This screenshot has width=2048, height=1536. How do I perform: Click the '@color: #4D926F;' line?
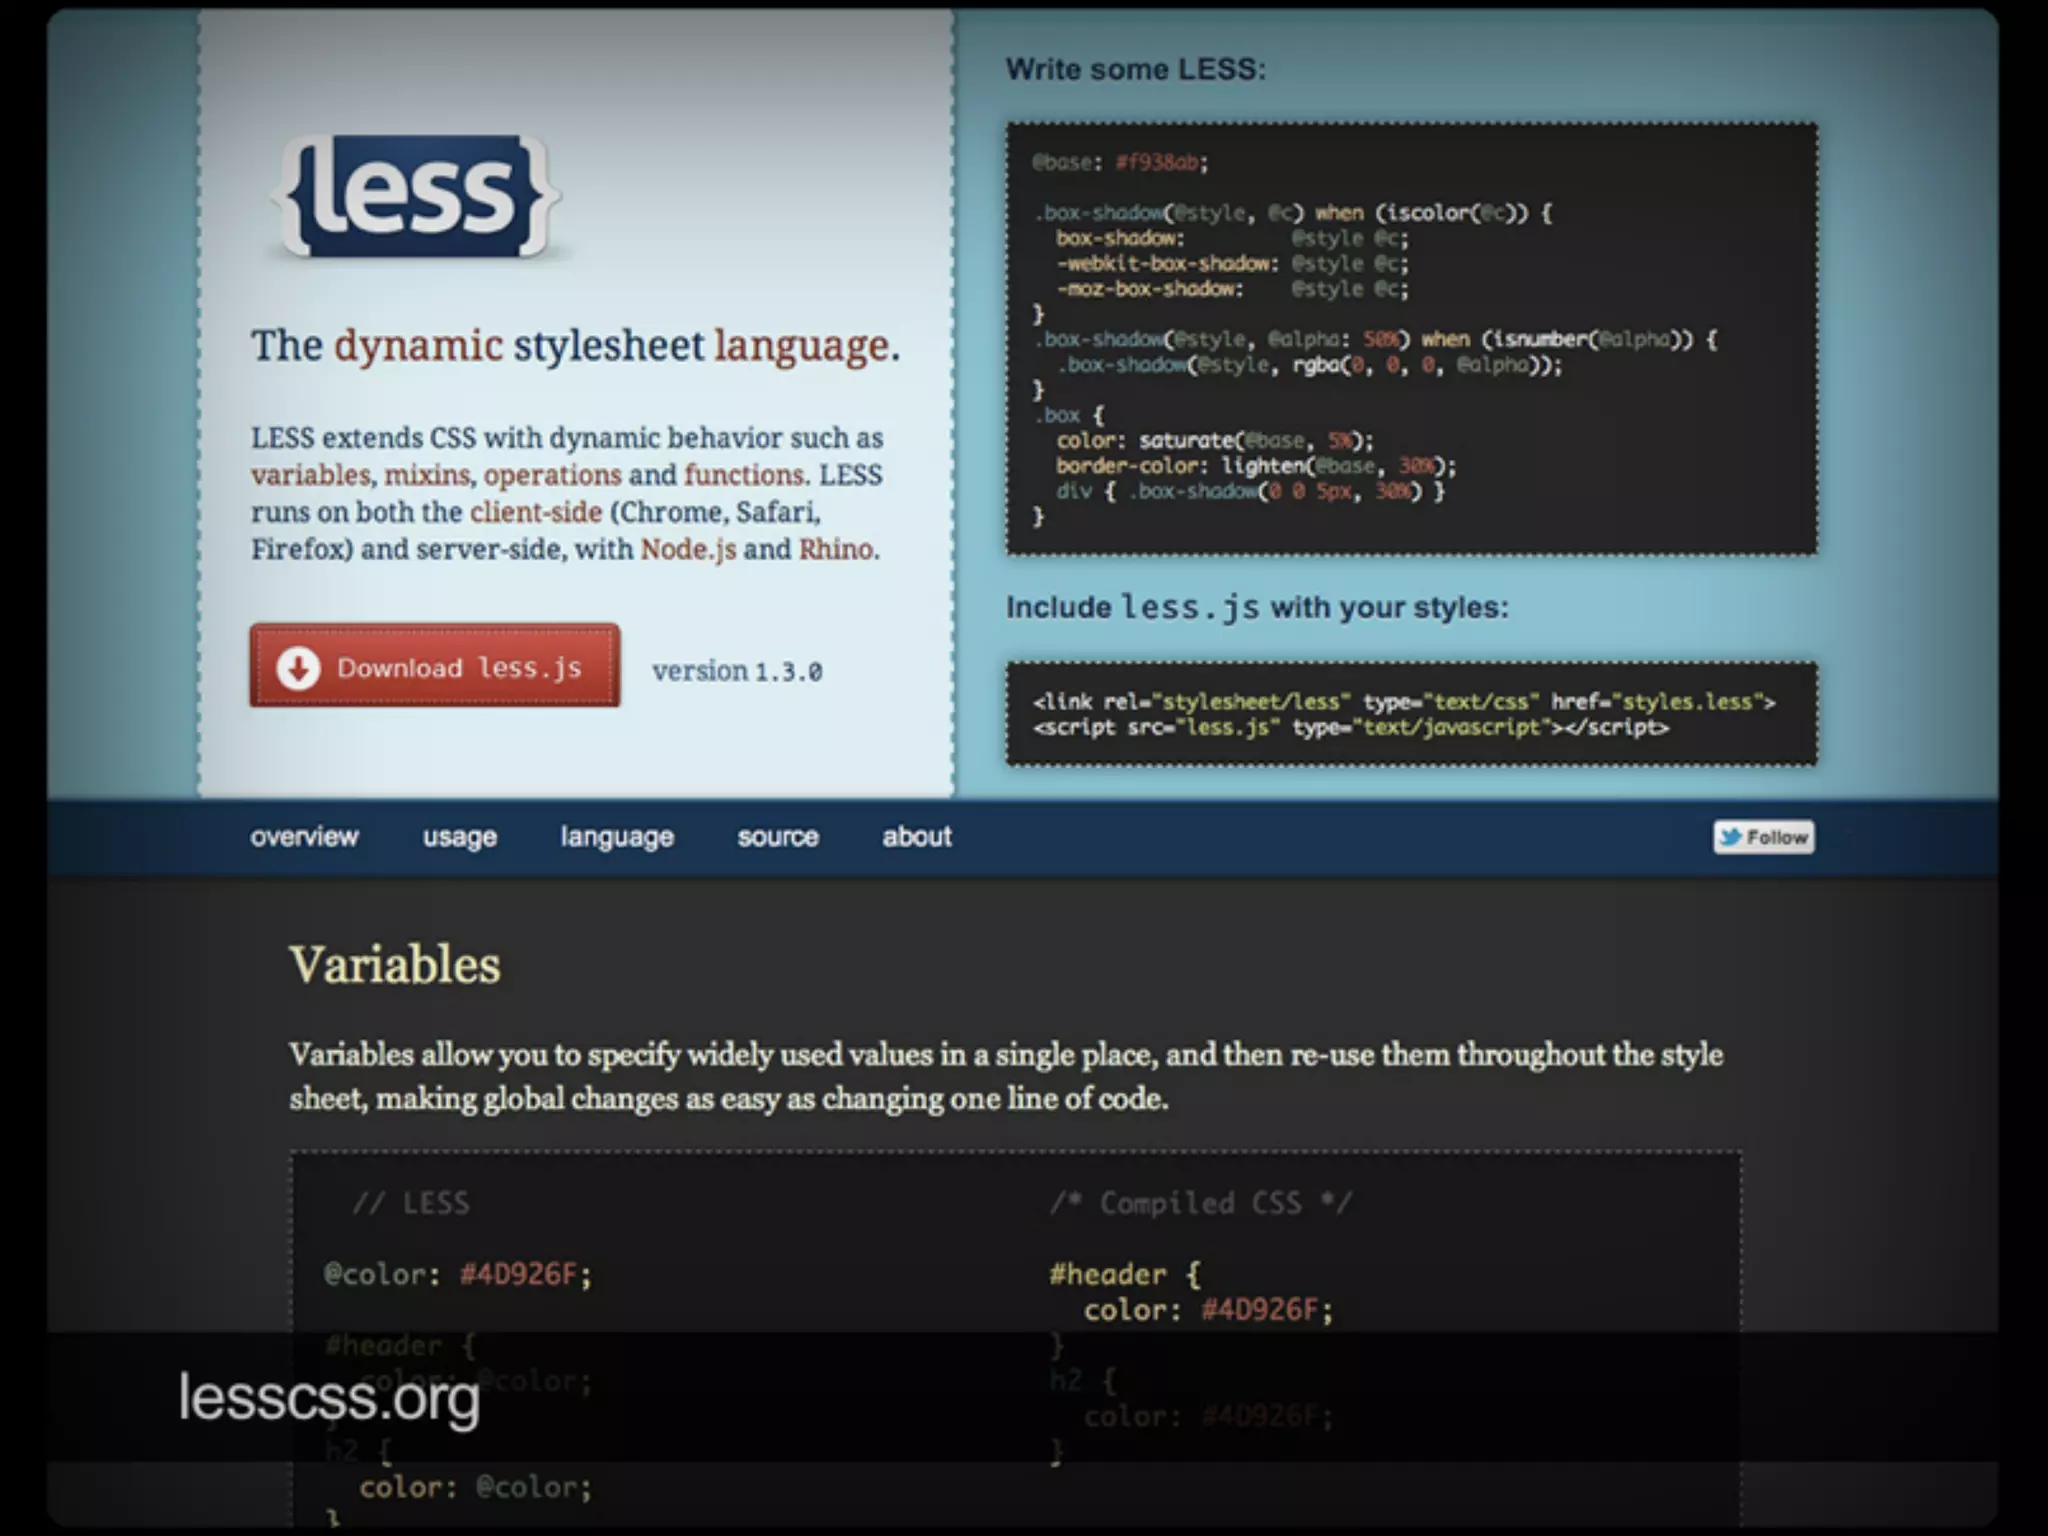click(458, 1274)
